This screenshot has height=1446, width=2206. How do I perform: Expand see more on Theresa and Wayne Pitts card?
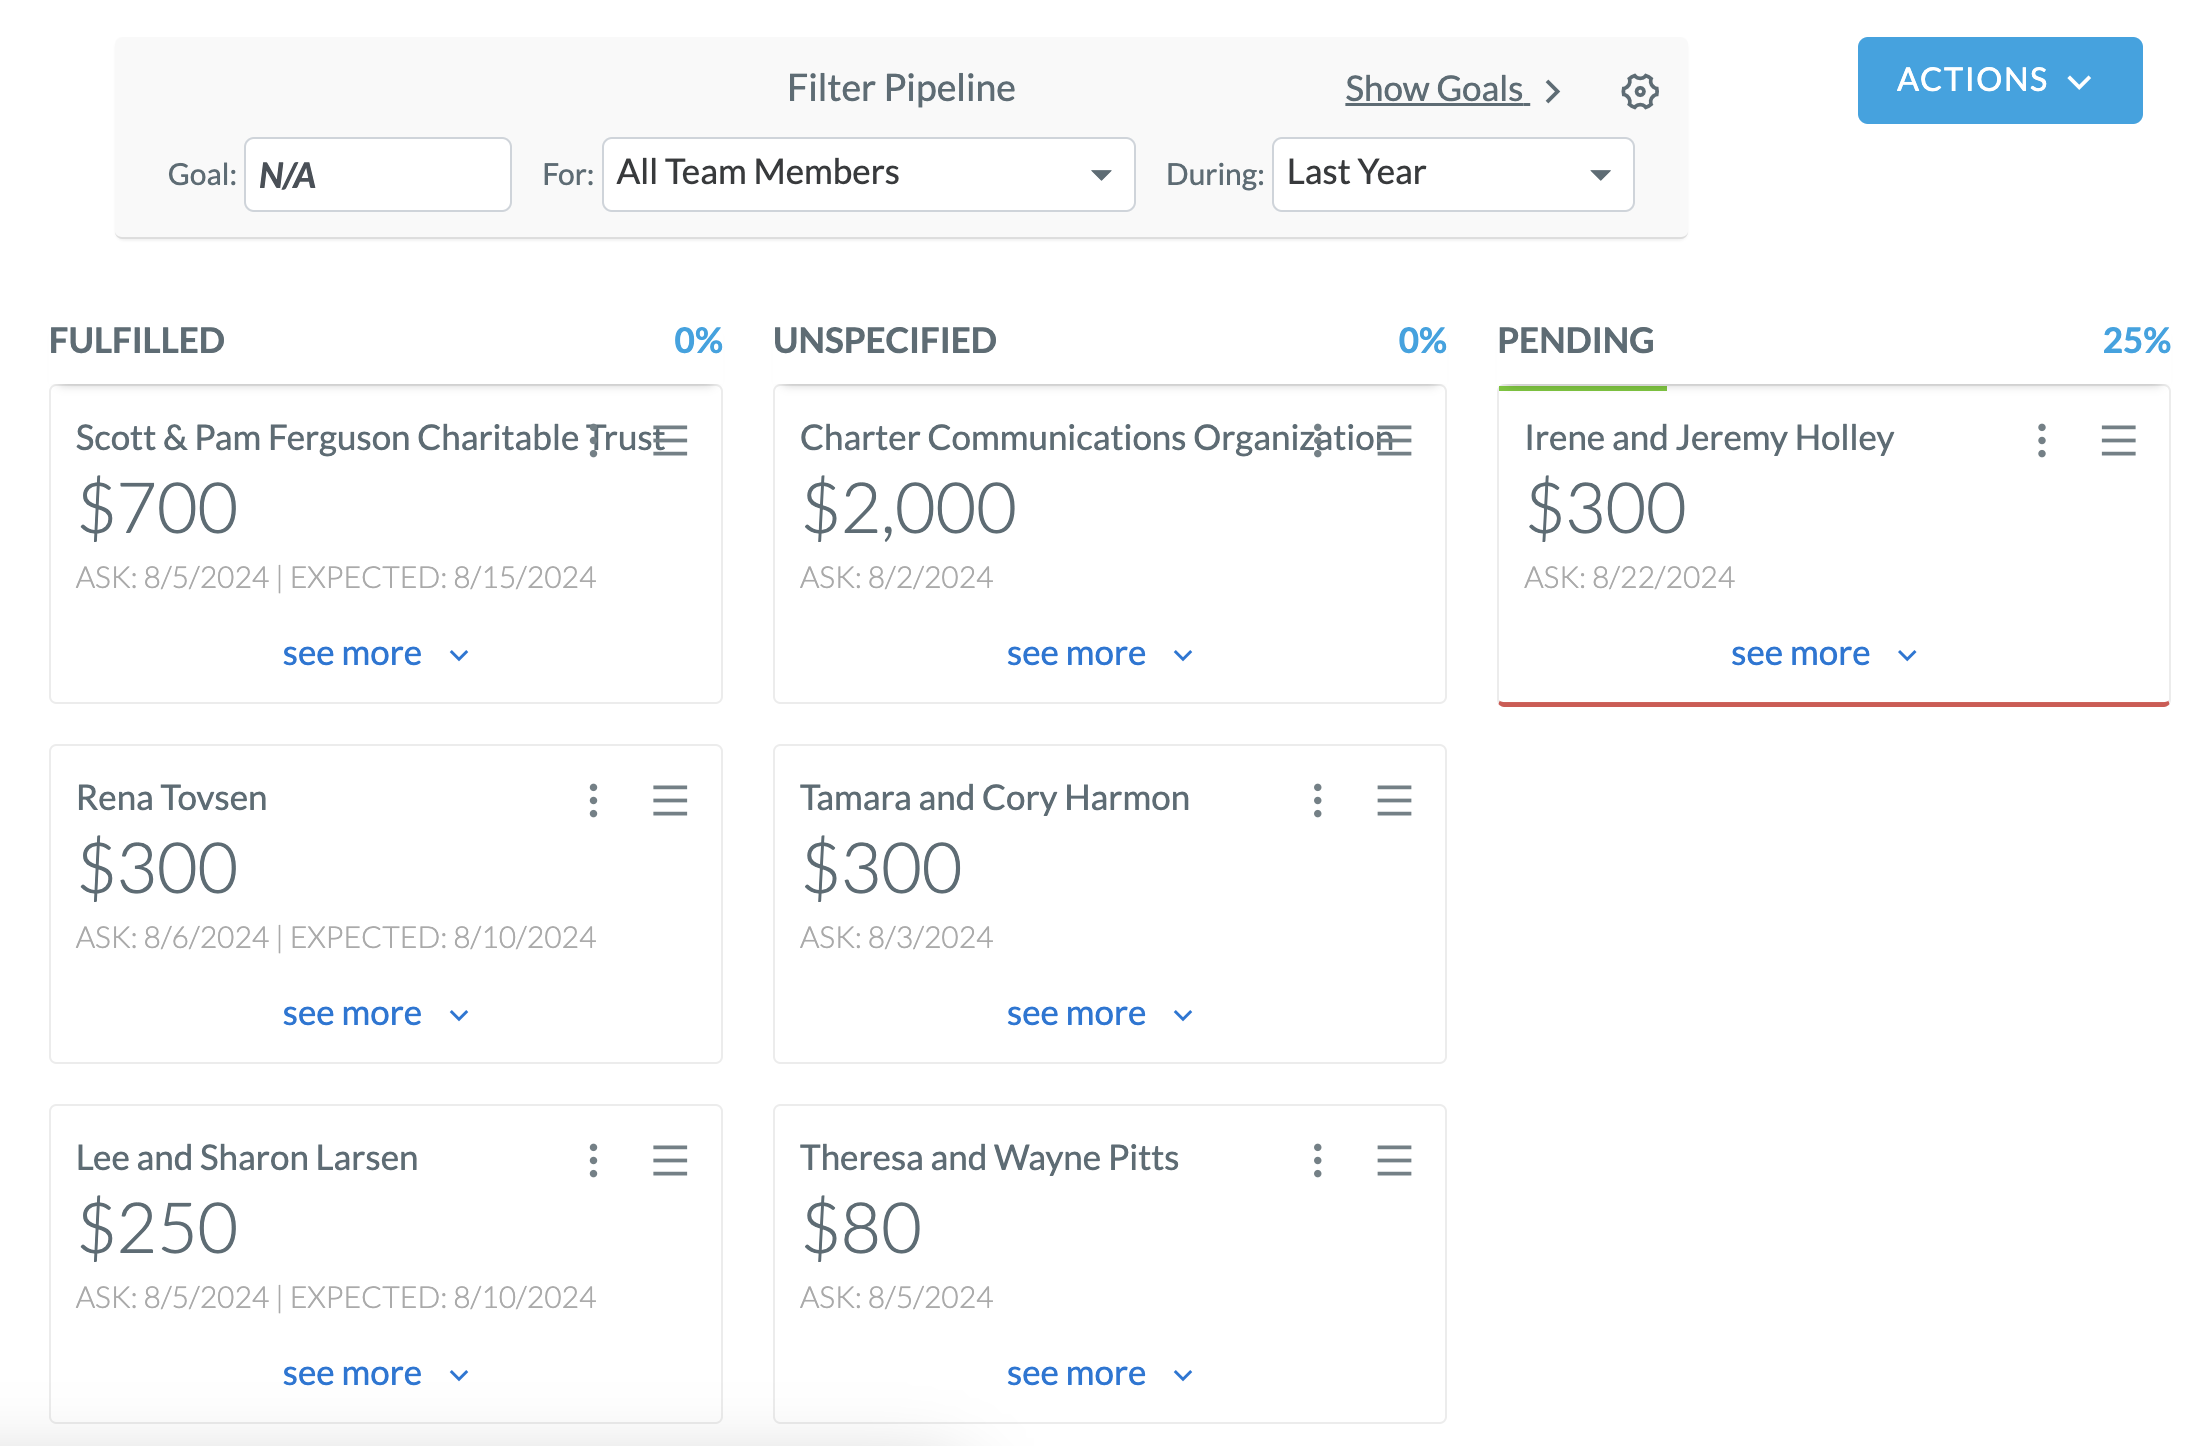tap(1100, 1374)
